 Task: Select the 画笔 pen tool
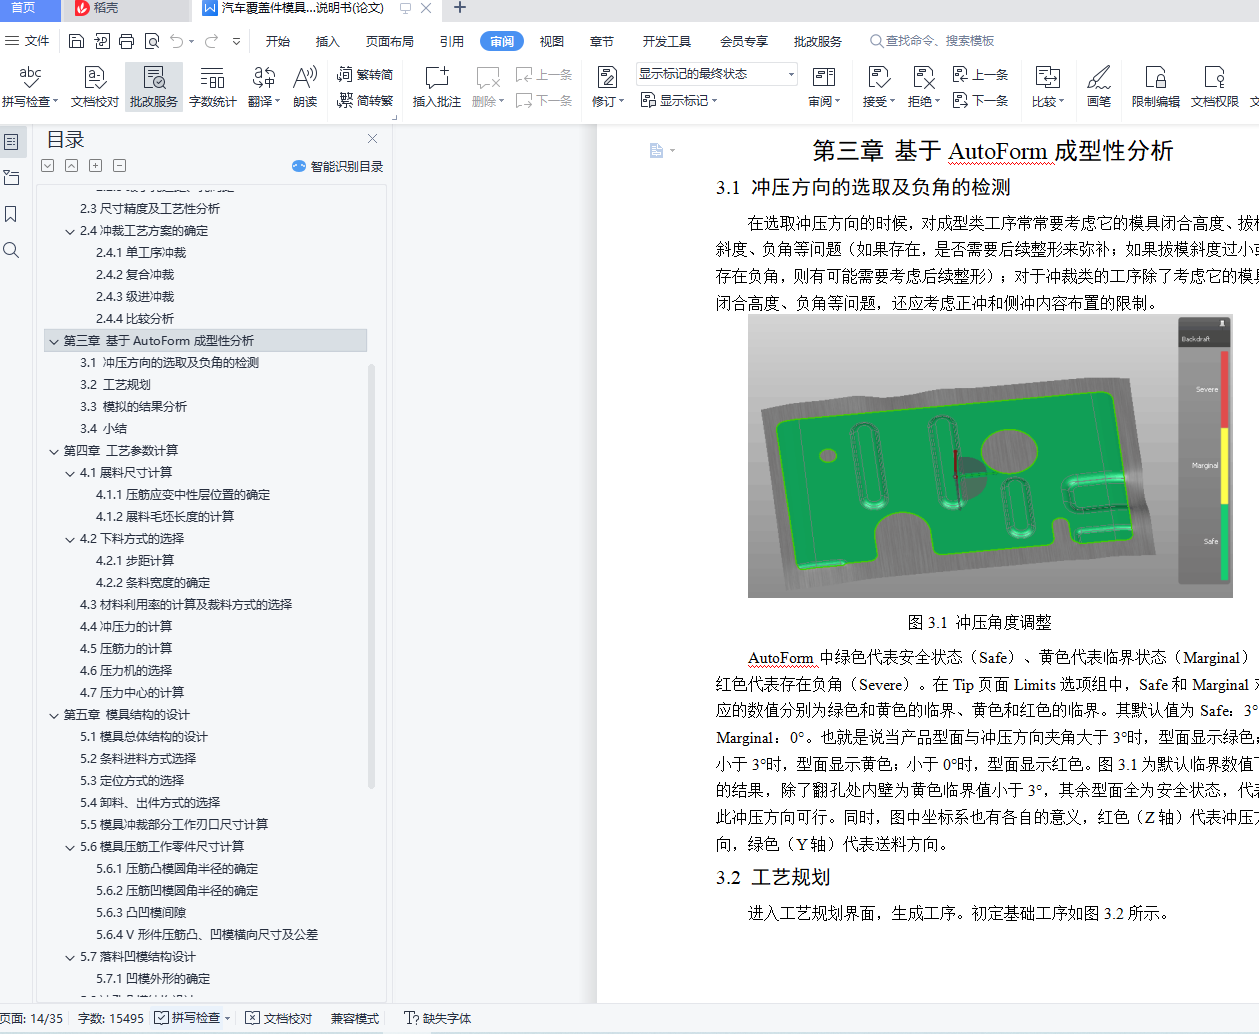[x=1099, y=86]
